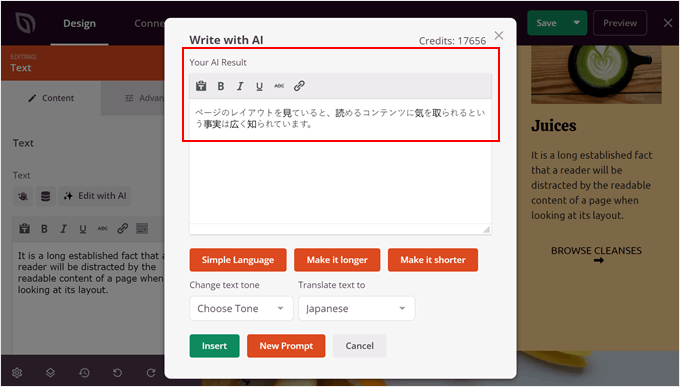Click the Cancel button

coord(360,346)
